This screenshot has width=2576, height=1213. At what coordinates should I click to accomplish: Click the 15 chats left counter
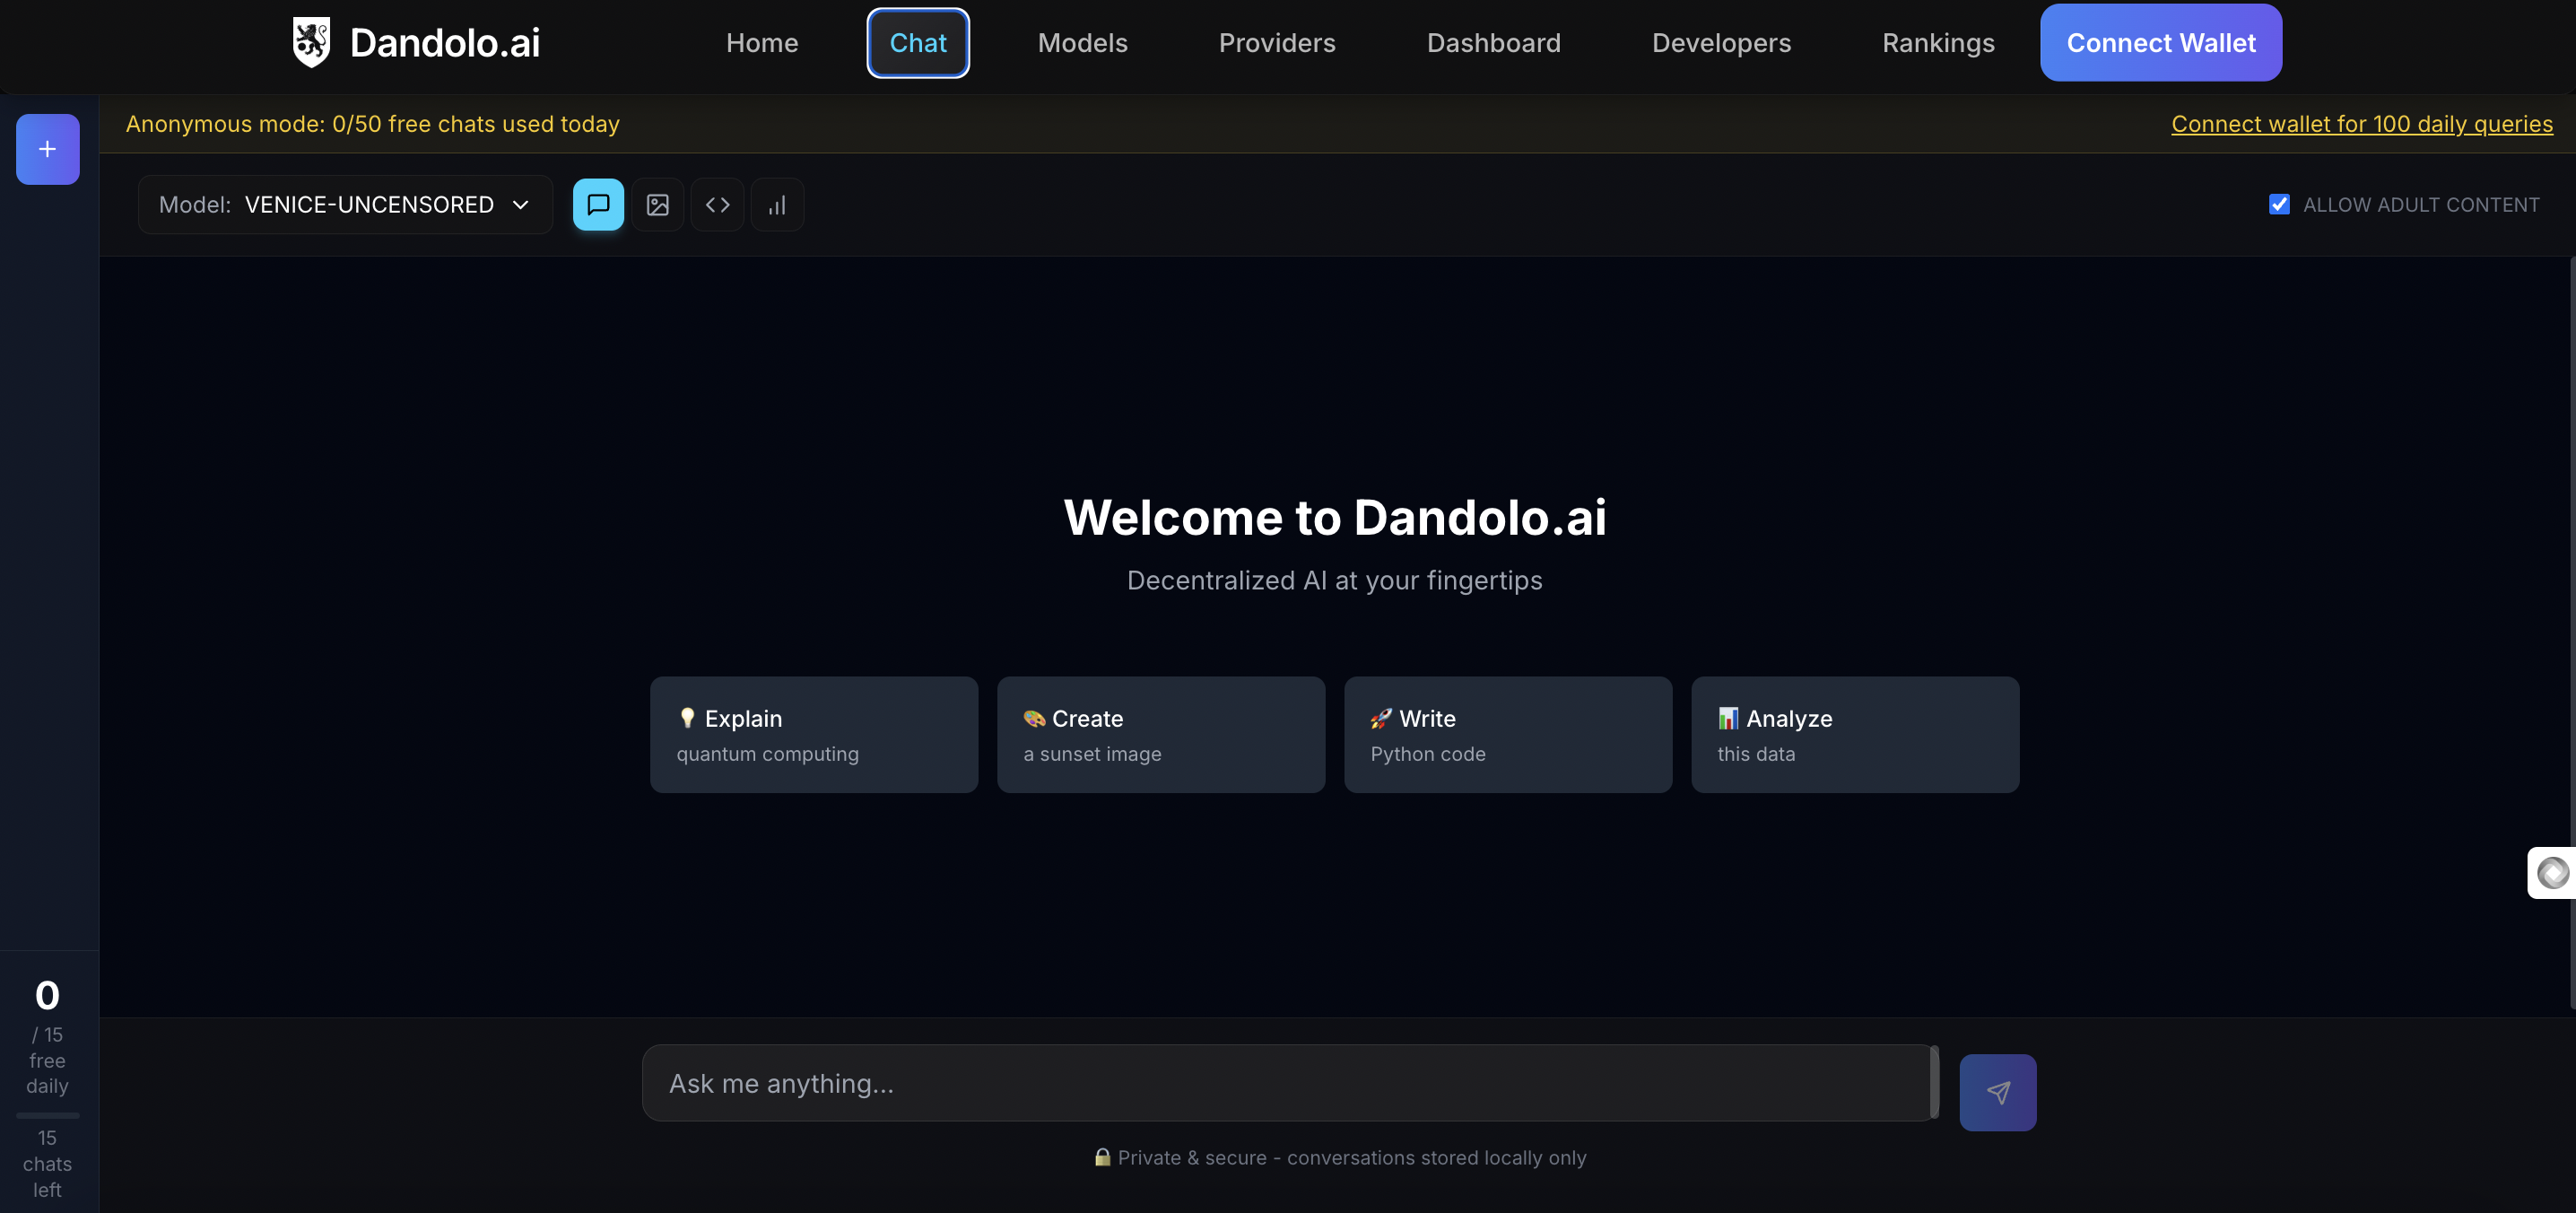pos(47,1164)
